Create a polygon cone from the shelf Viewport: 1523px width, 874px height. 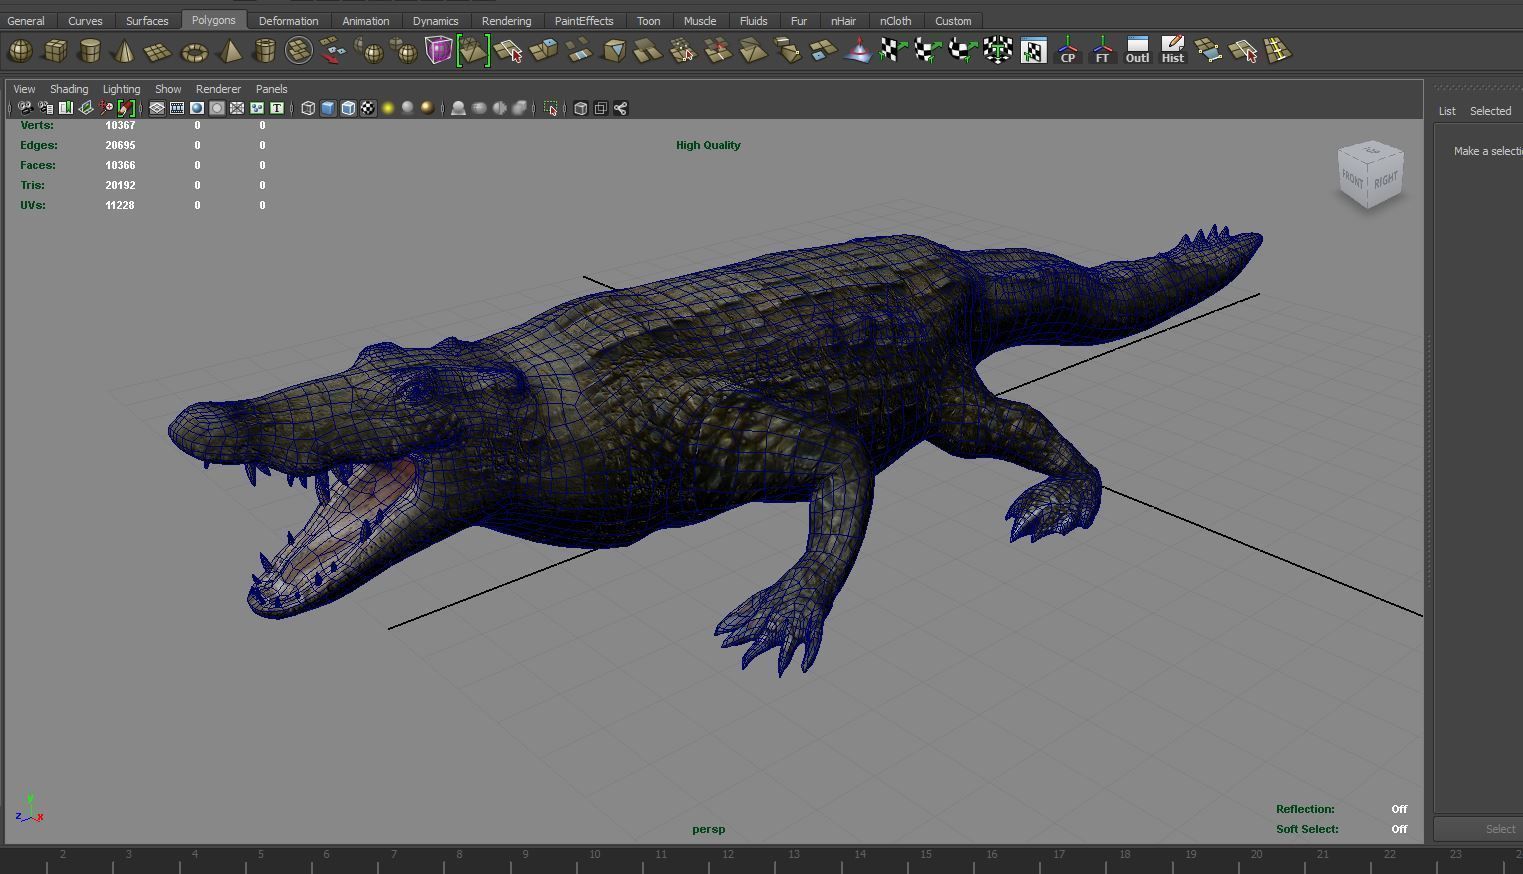pyautogui.click(x=124, y=50)
